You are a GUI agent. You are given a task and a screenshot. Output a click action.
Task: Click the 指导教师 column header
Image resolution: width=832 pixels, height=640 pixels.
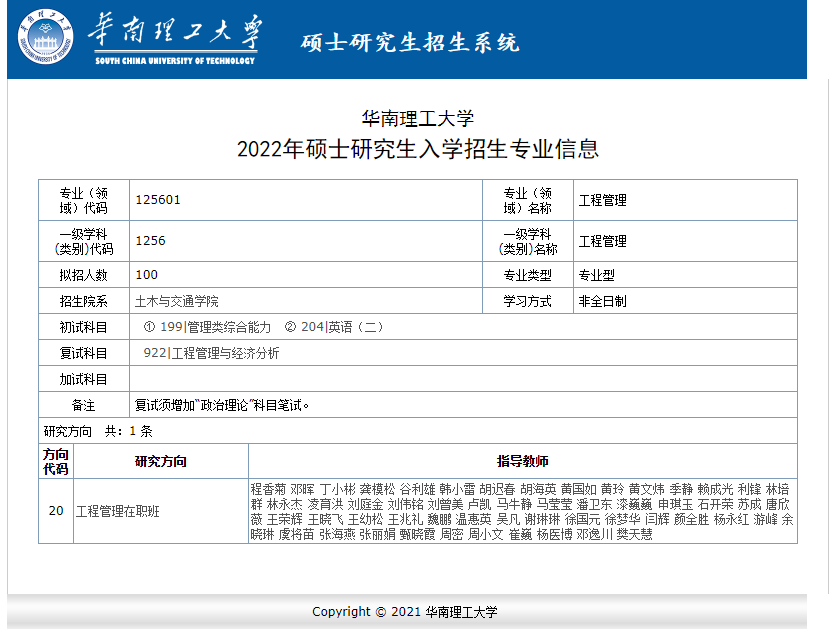pyautogui.click(x=523, y=461)
